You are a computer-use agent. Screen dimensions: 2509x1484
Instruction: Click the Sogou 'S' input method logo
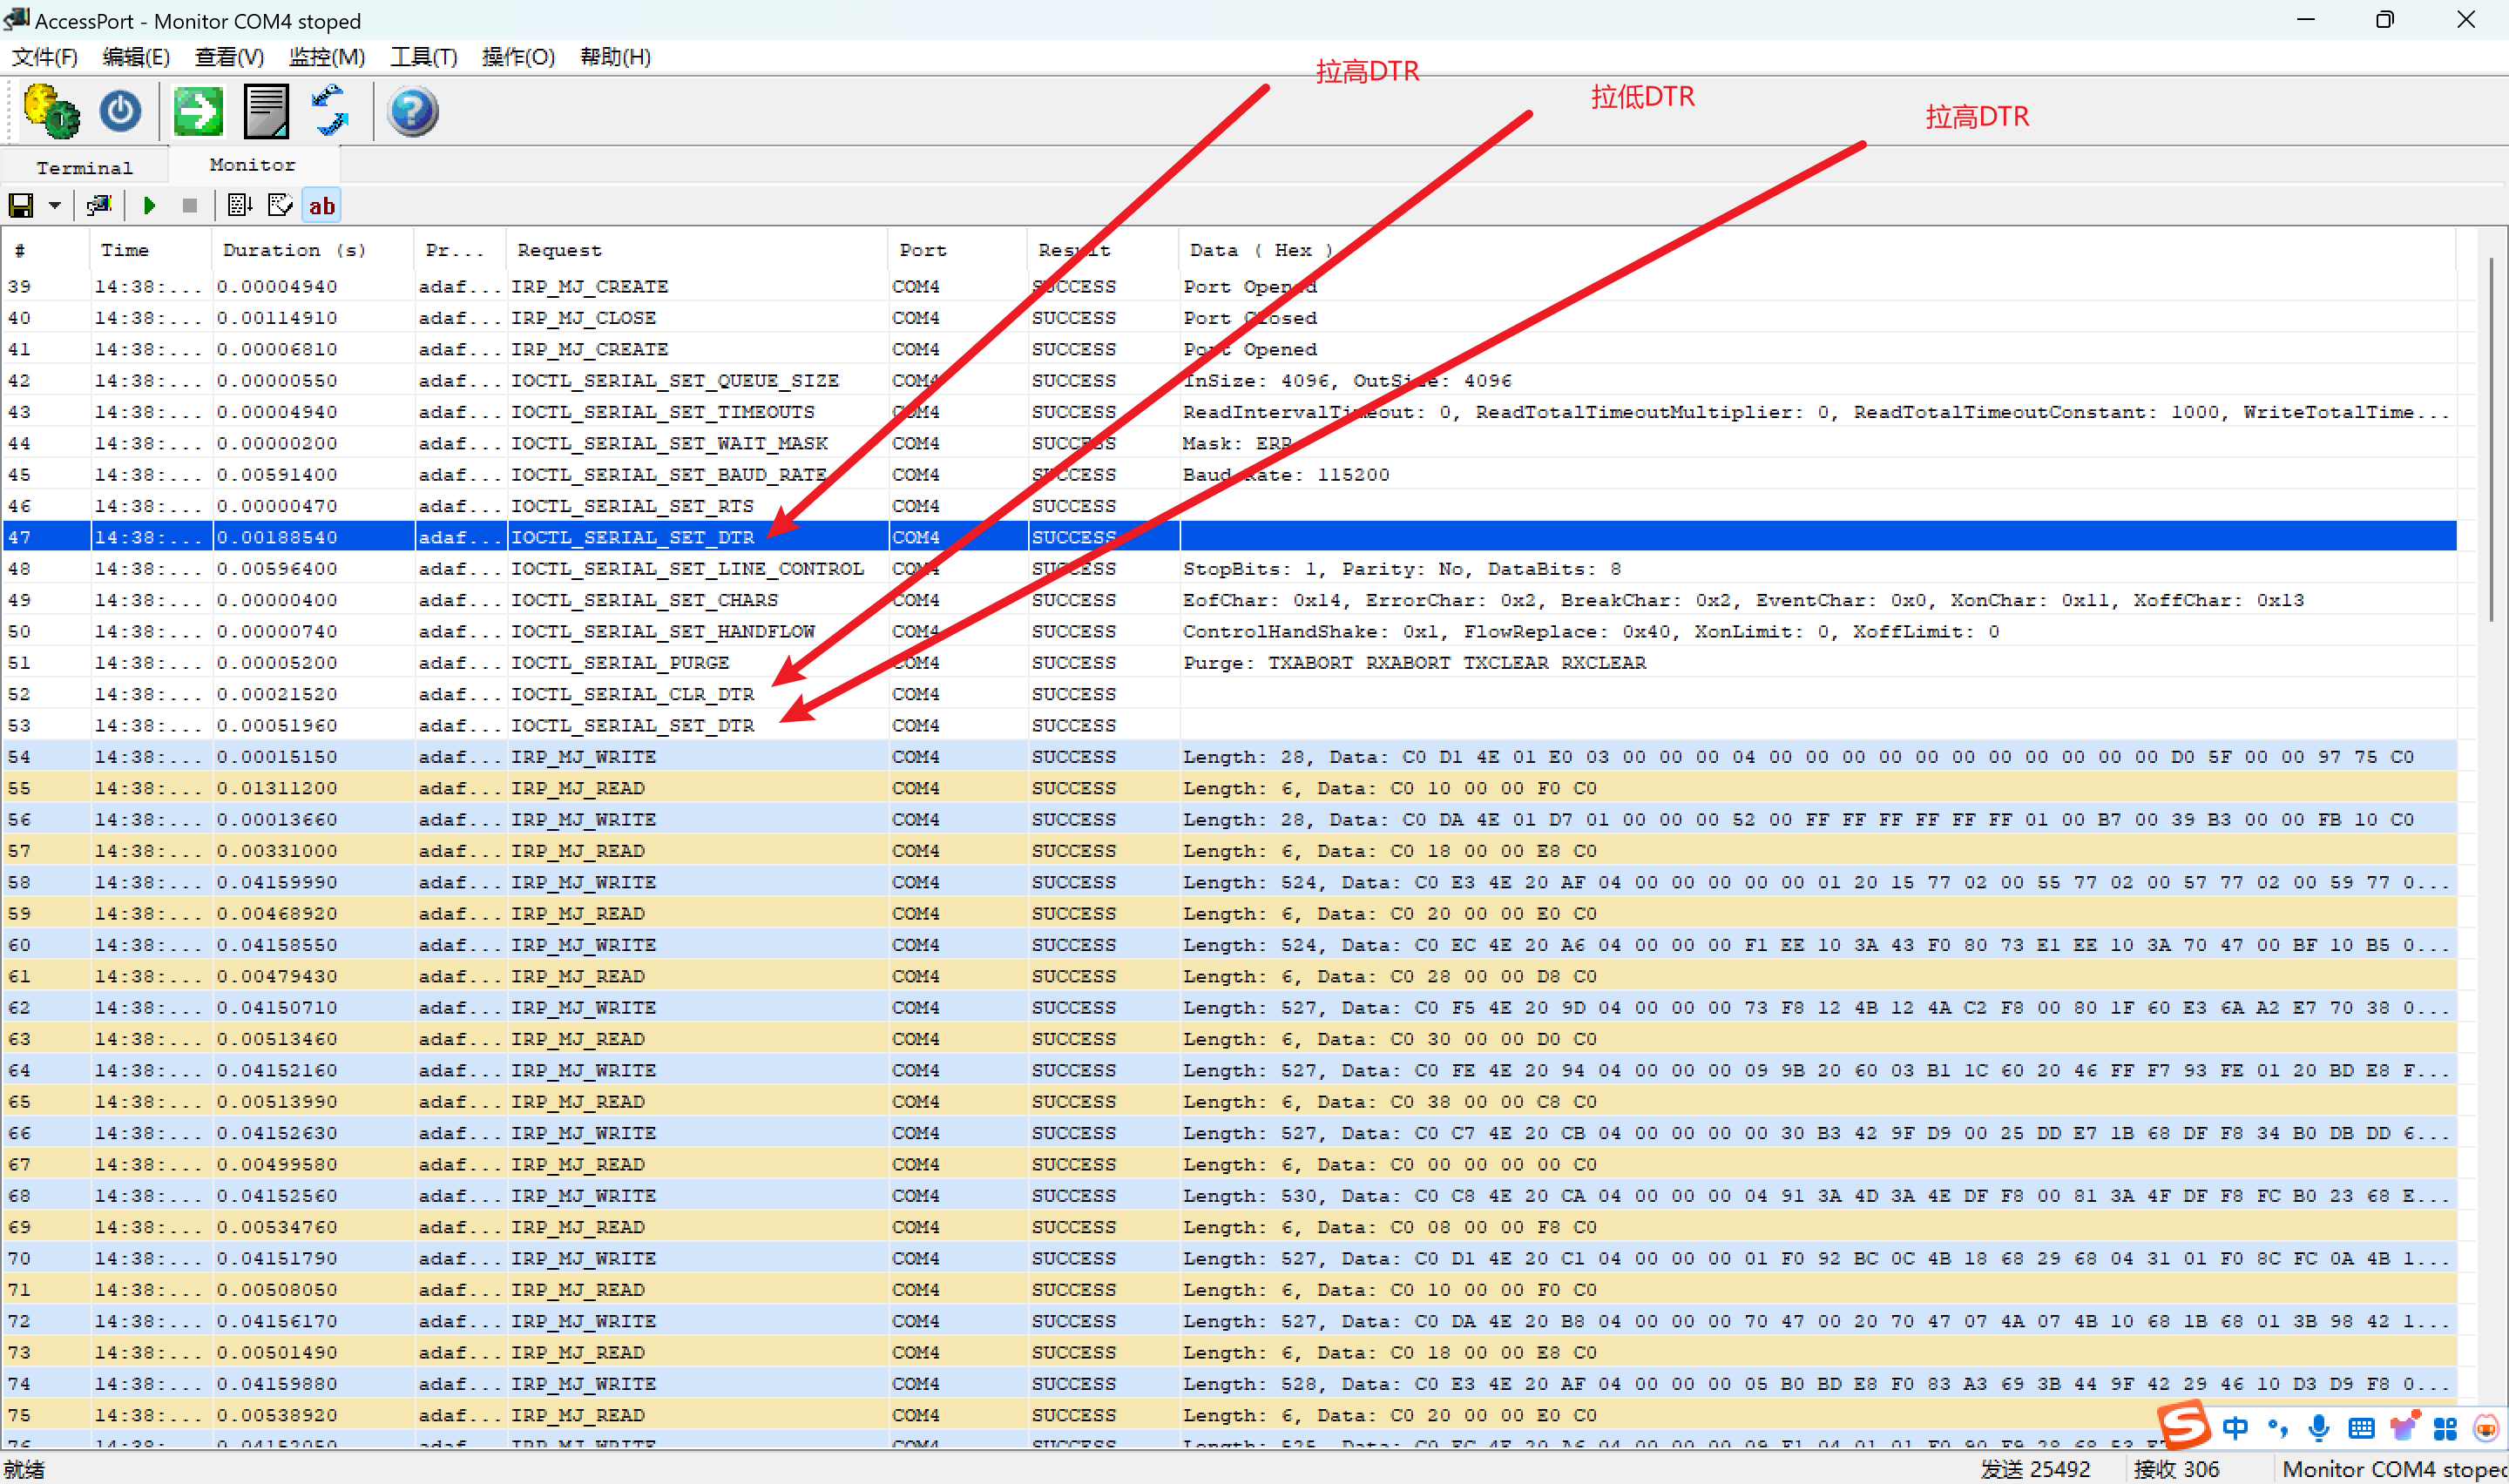(x=2184, y=1426)
